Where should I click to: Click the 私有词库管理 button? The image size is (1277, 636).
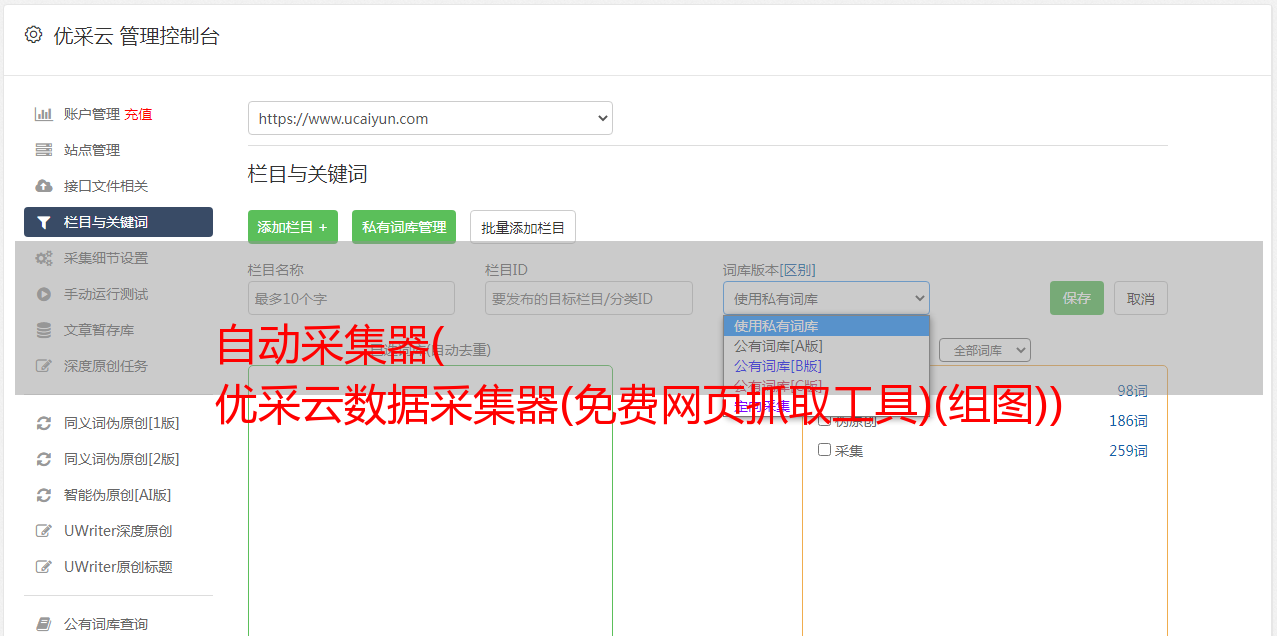404,227
